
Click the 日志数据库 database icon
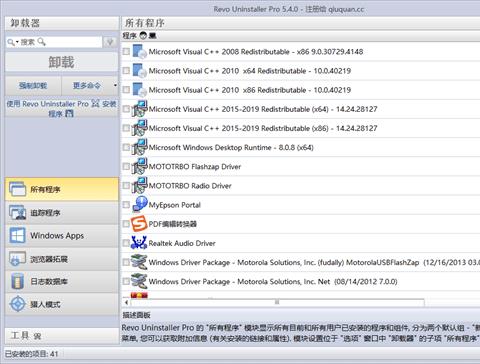pyautogui.click(x=17, y=281)
